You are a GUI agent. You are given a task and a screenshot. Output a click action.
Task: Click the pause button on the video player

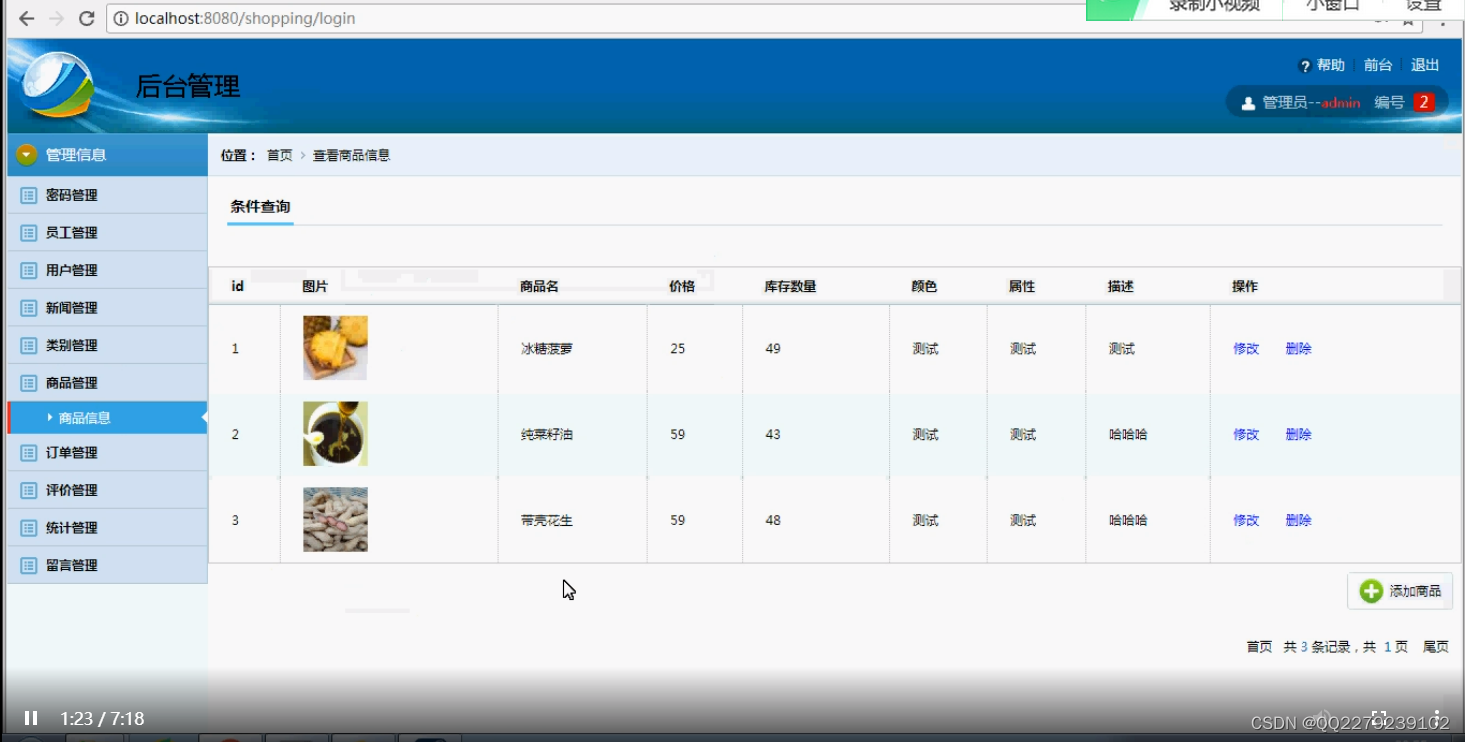click(x=29, y=717)
